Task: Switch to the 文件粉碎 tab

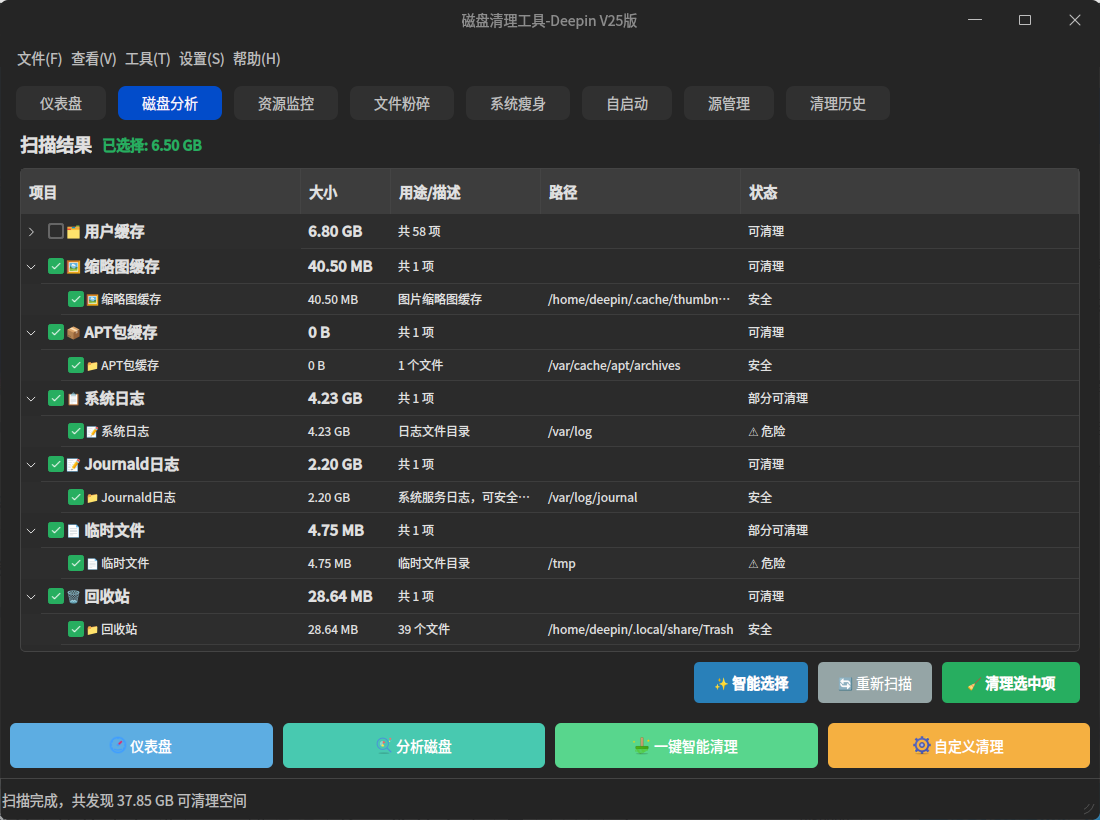Action: pos(402,103)
